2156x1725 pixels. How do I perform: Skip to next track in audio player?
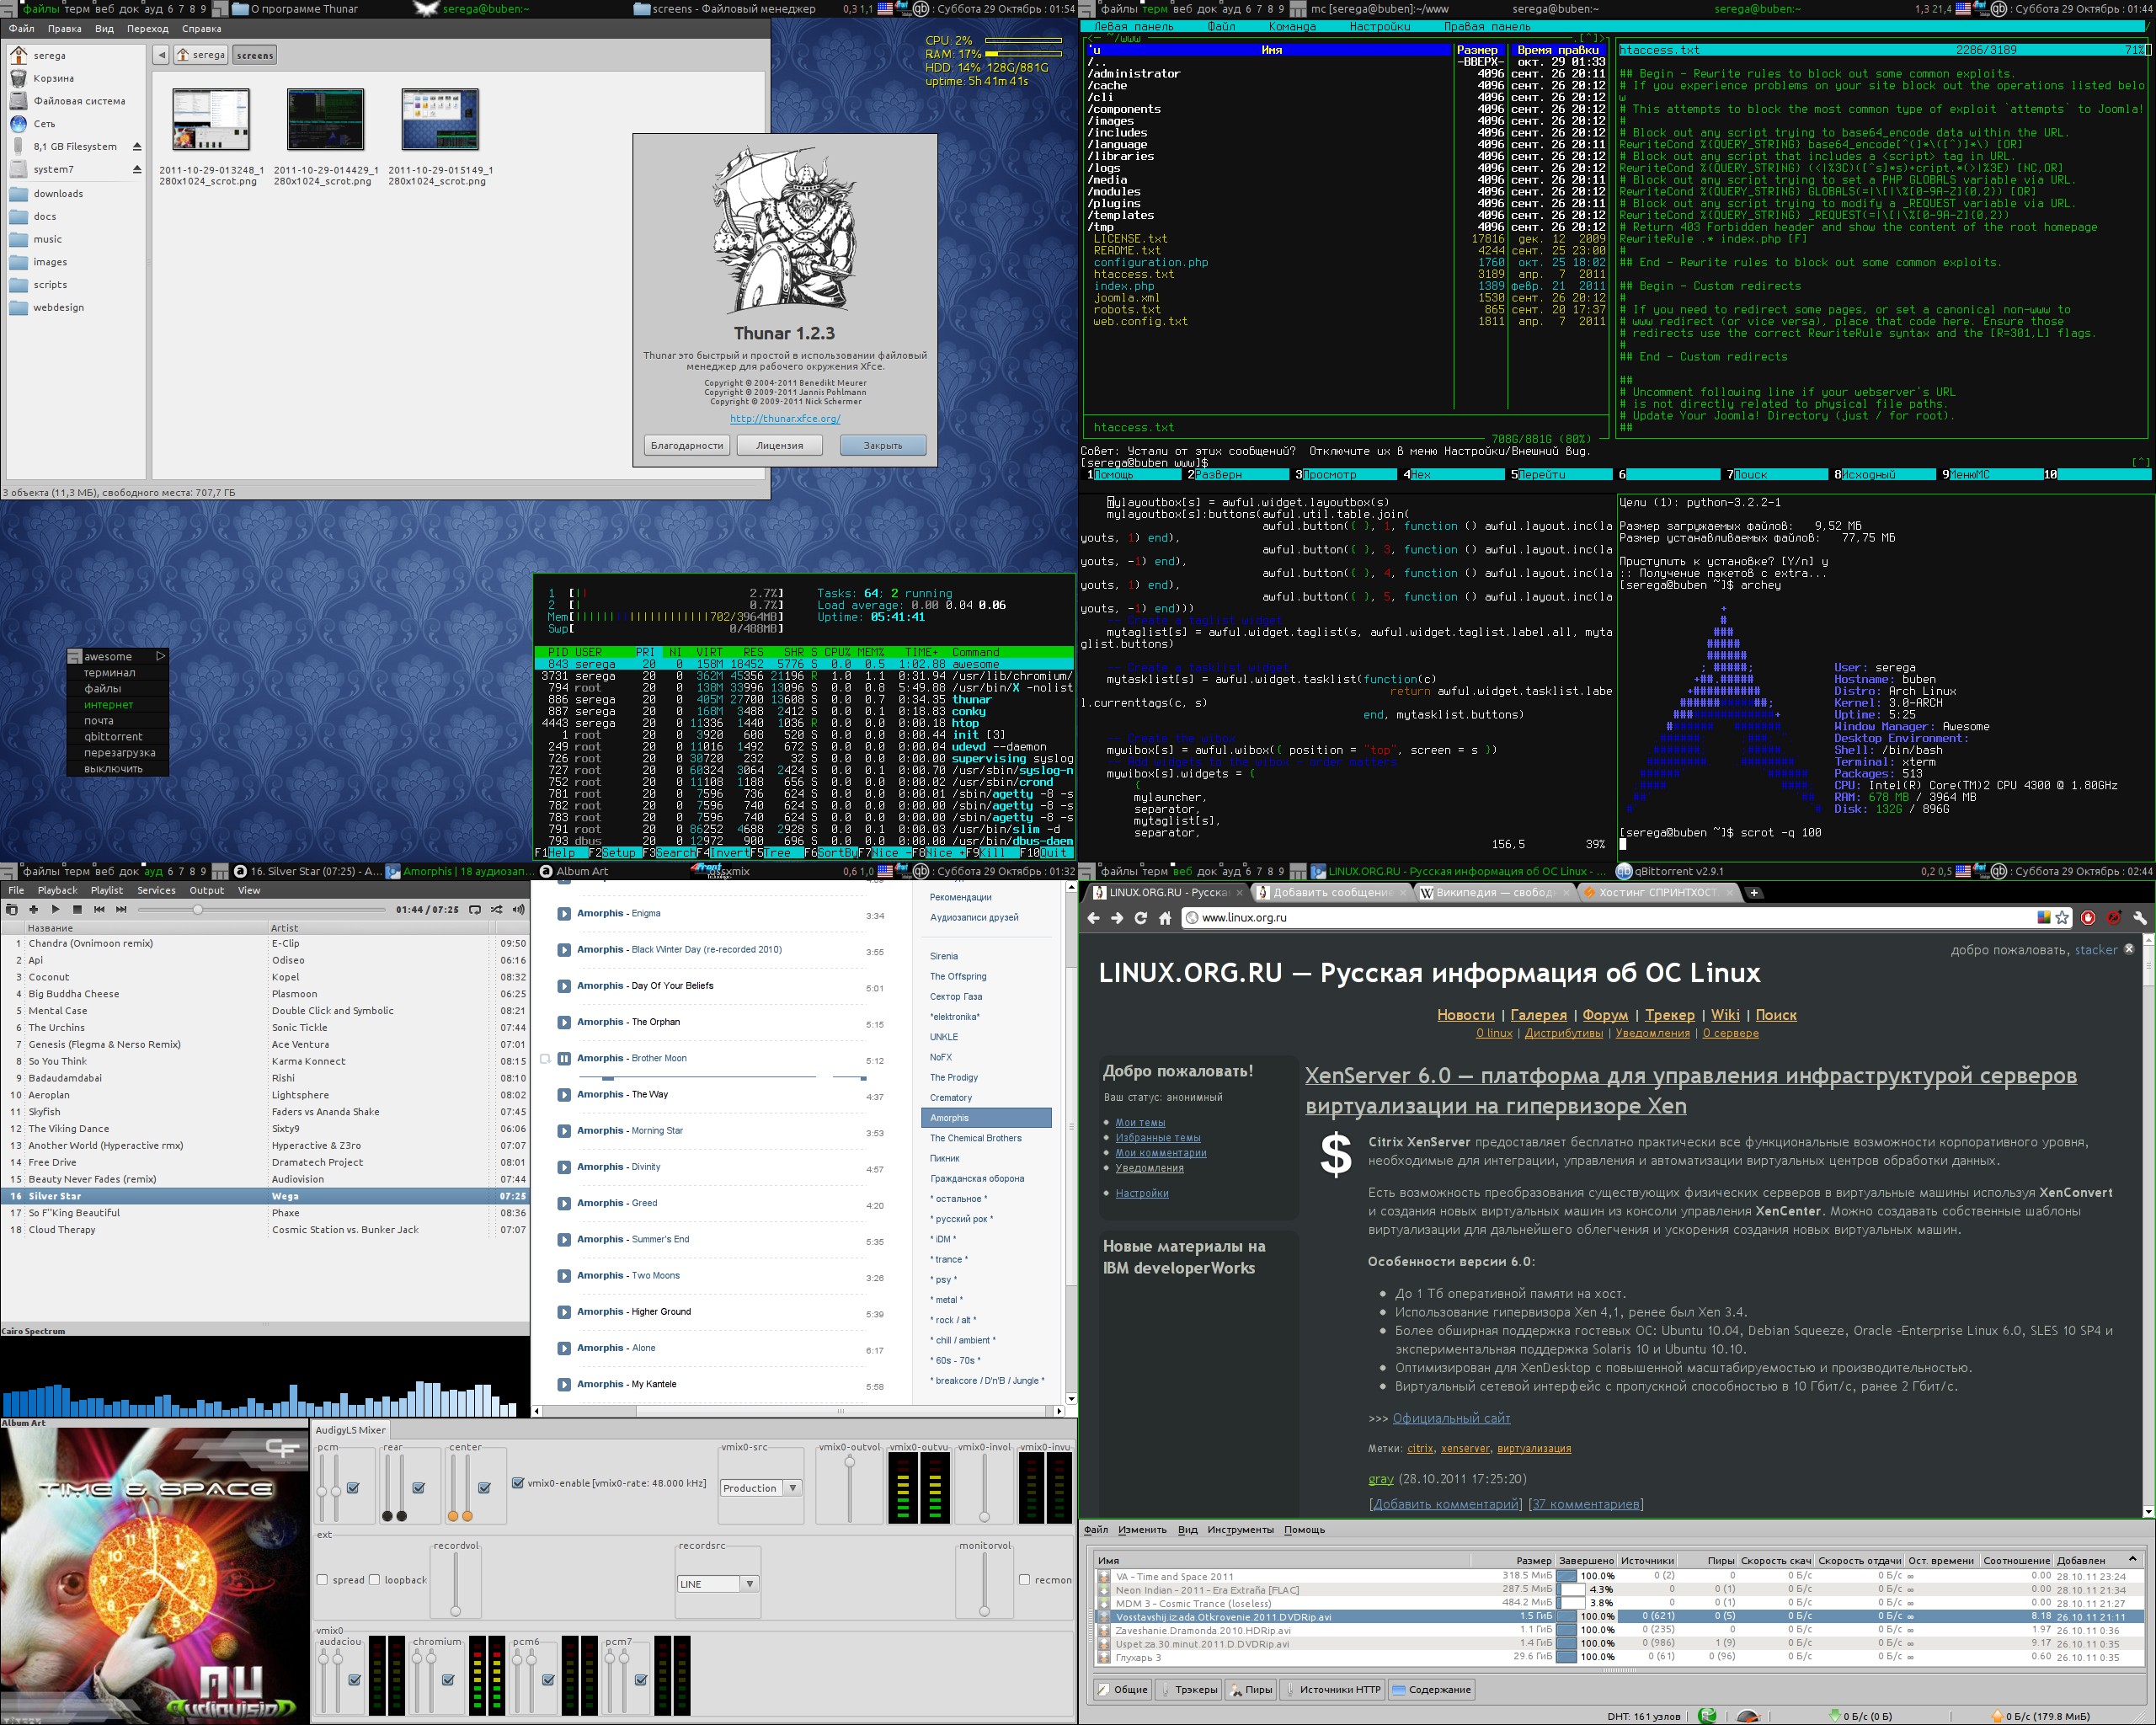(121, 909)
